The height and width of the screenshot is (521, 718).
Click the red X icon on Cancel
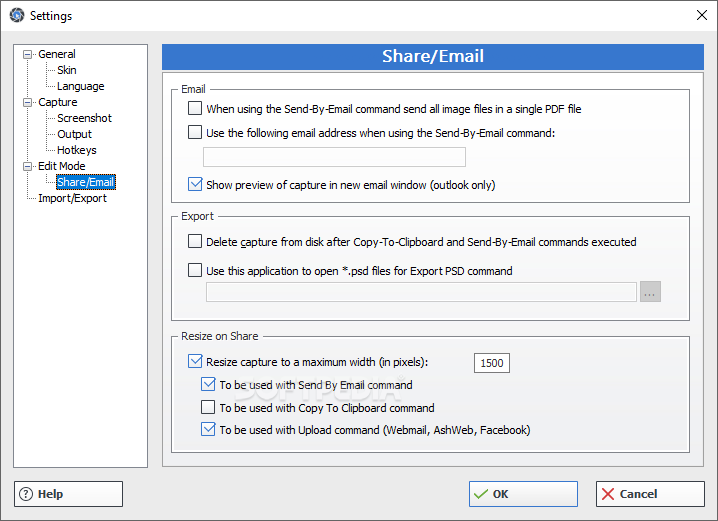click(608, 494)
